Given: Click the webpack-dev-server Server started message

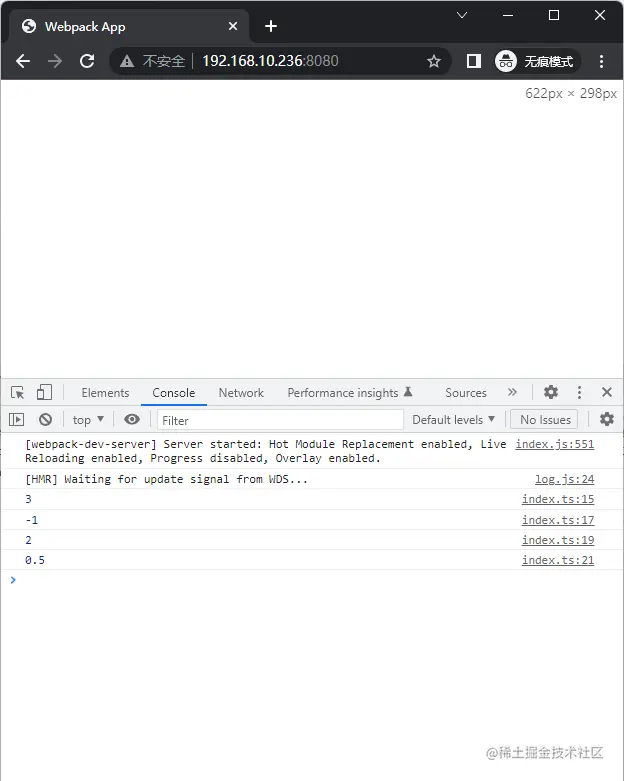Looking at the screenshot, I should [265, 451].
